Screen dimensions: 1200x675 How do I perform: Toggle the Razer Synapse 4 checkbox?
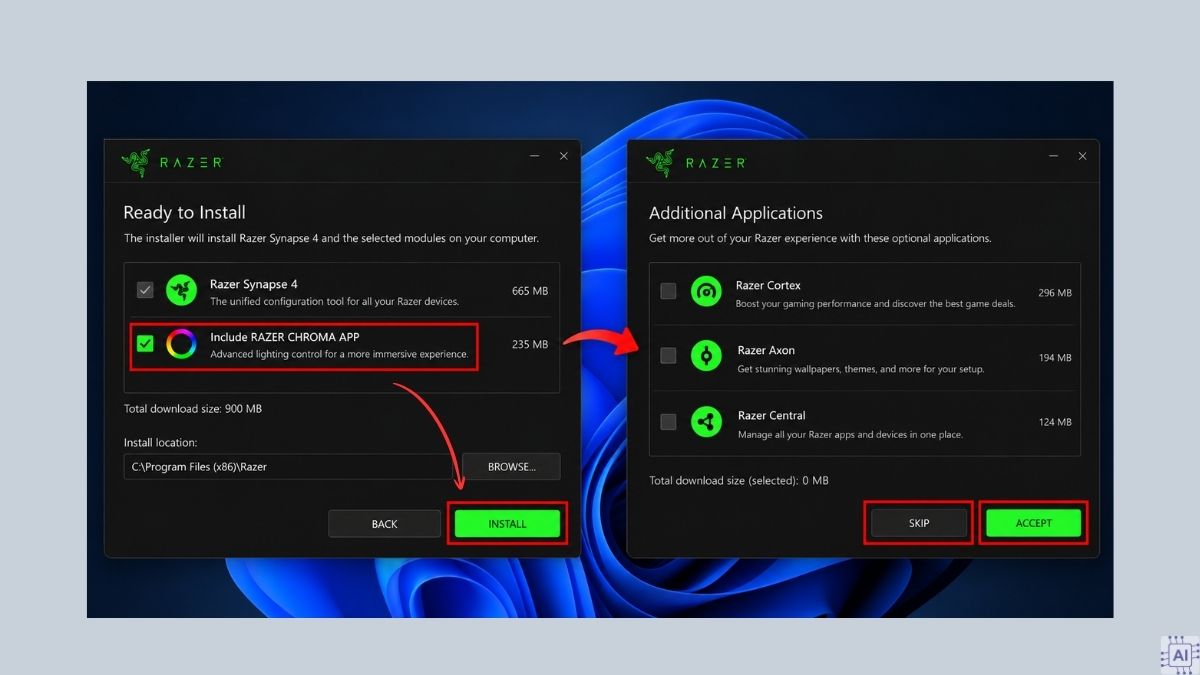pos(145,290)
